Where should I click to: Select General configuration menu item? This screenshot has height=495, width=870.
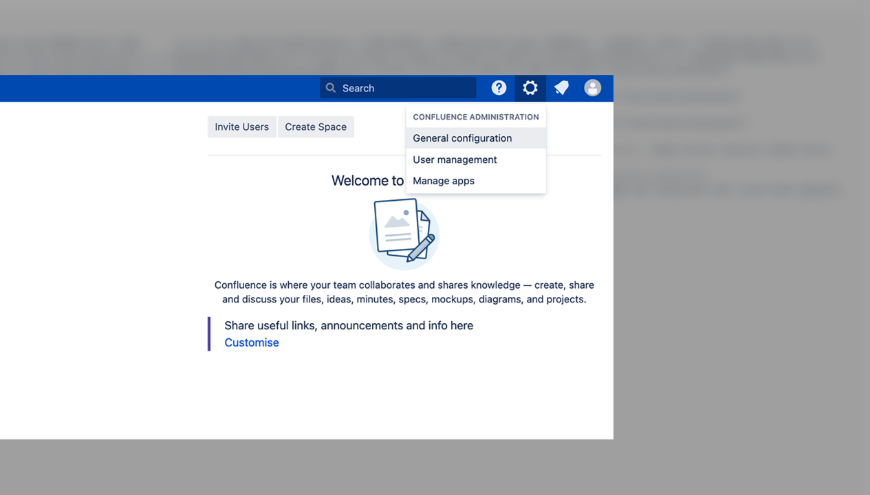pyautogui.click(x=476, y=138)
